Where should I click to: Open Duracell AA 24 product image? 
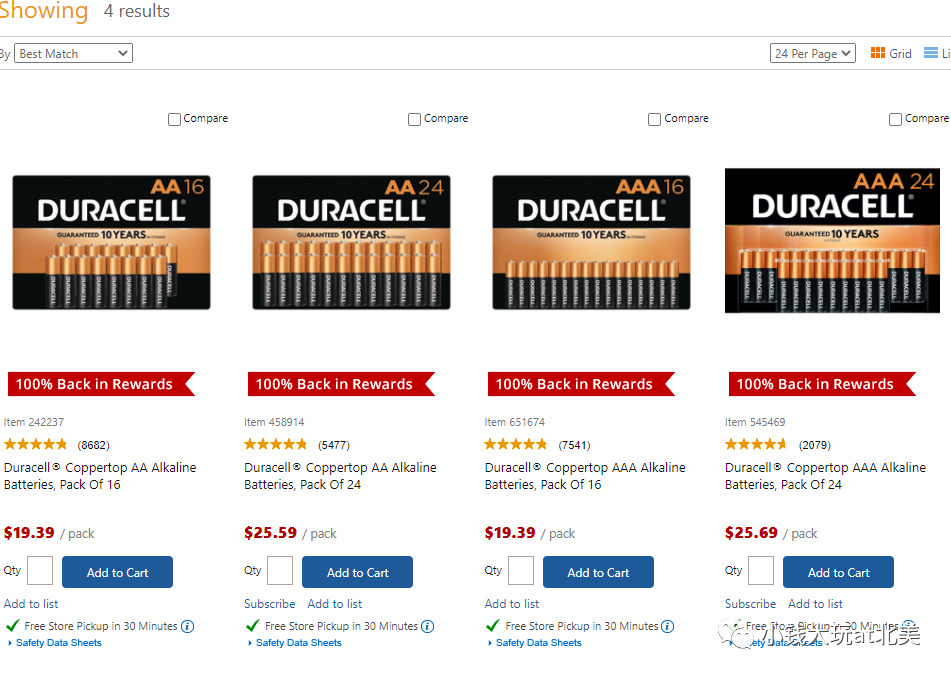pyautogui.click(x=352, y=243)
